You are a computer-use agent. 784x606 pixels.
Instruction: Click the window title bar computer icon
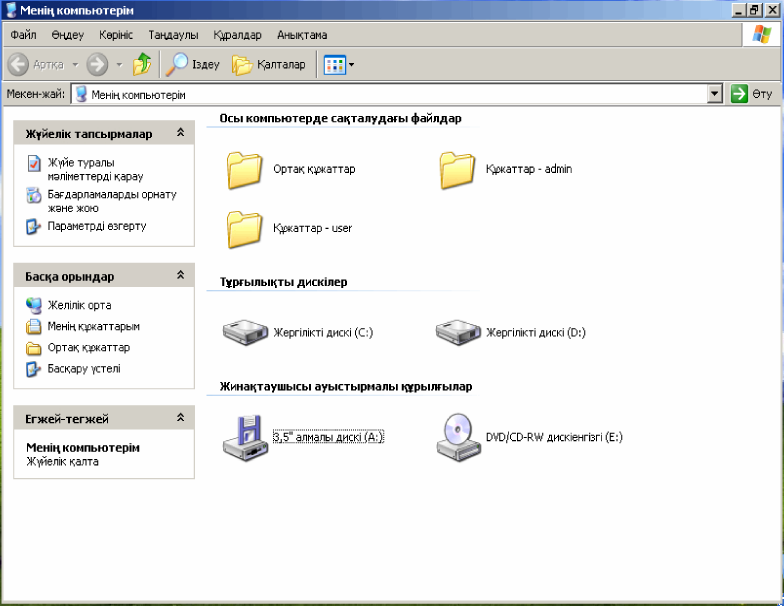(10, 10)
